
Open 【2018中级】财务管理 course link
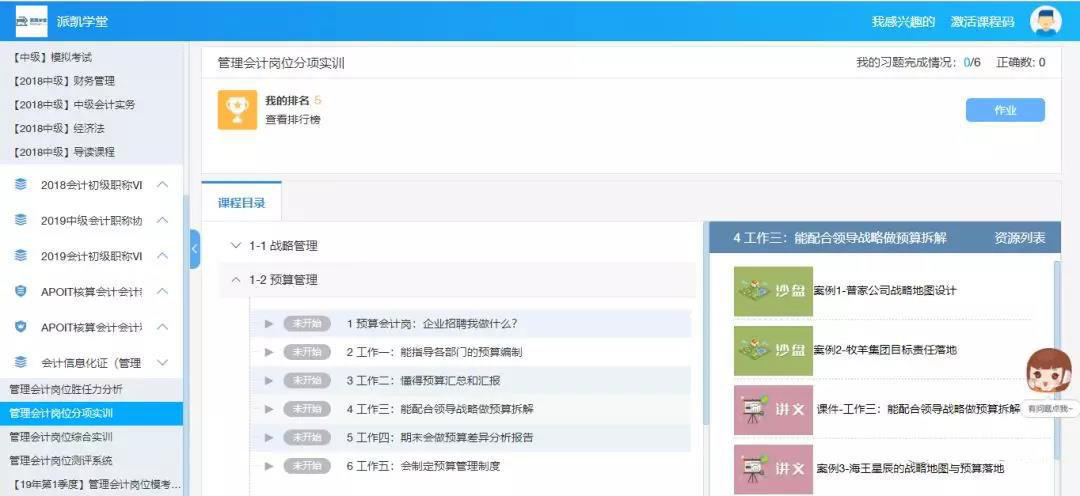[63, 81]
